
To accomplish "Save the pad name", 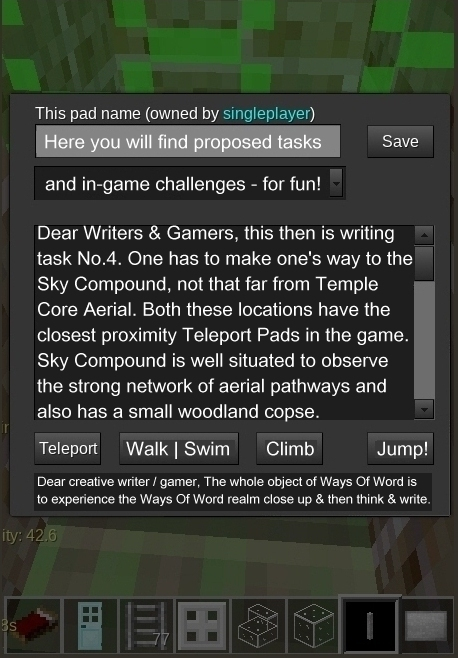I will coord(400,141).
